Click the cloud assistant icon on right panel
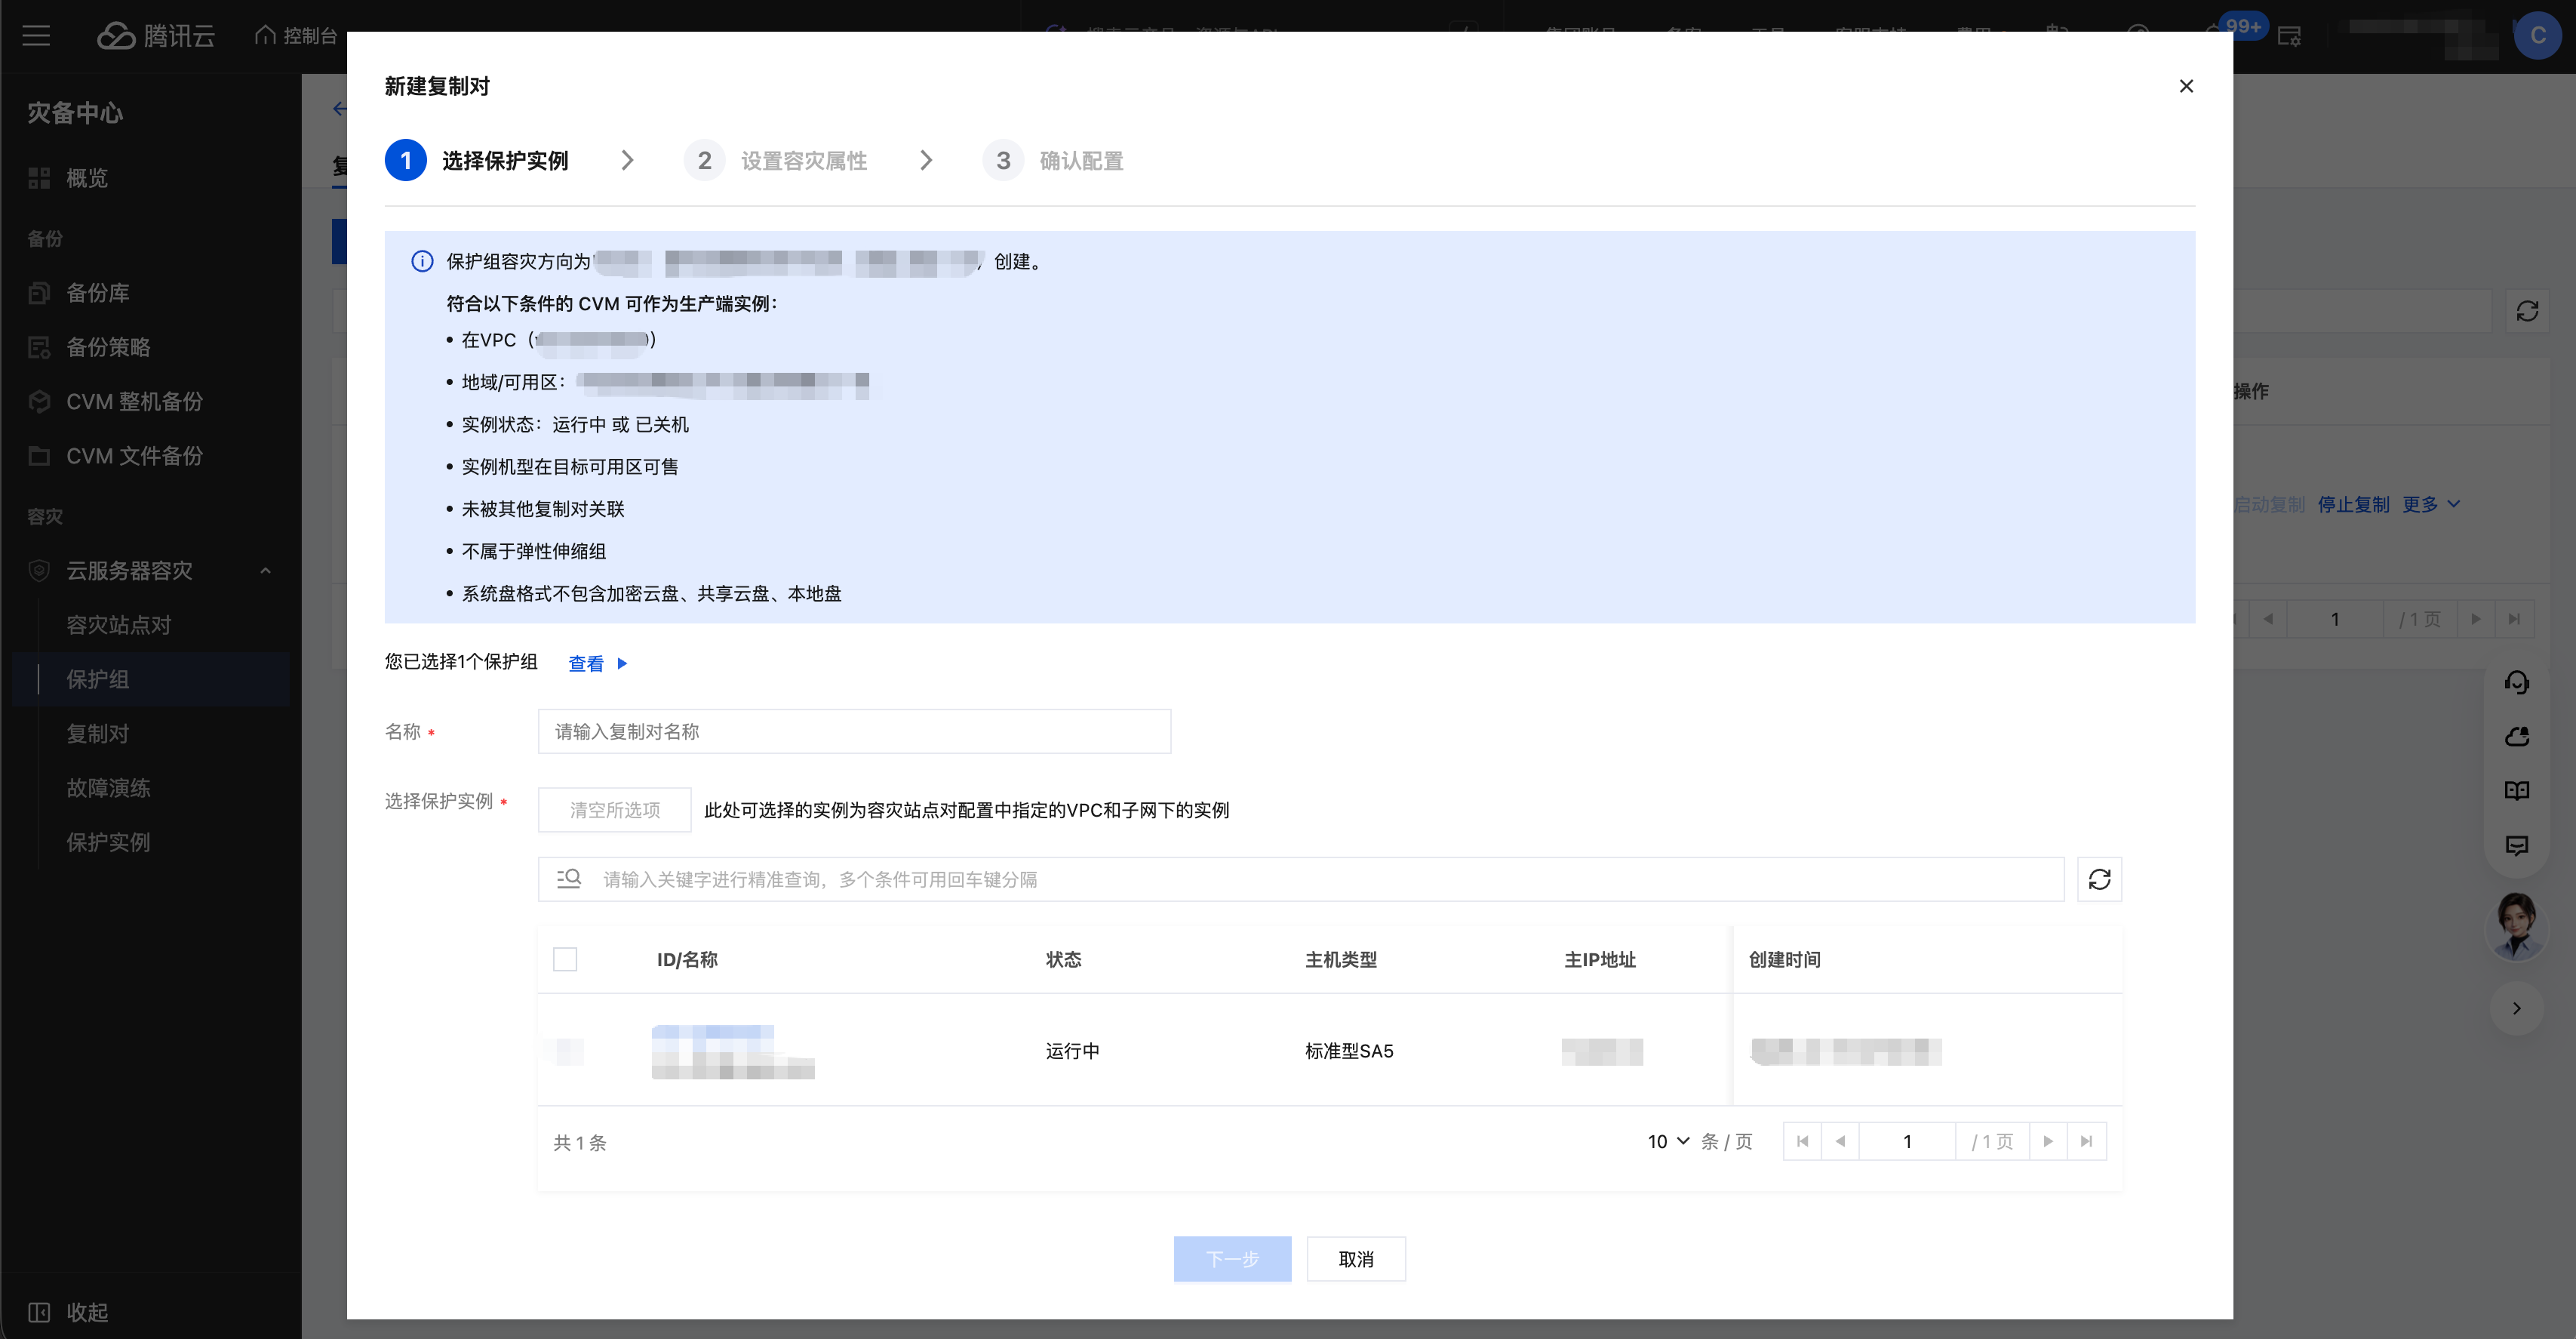Screen dimensions: 2576x1339 2516,737
